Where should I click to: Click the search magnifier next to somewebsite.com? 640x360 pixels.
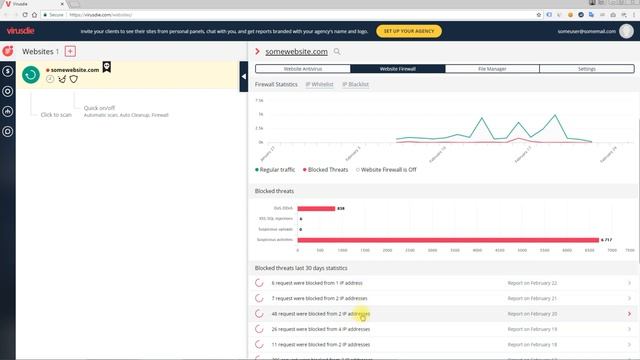pyautogui.click(x=337, y=51)
